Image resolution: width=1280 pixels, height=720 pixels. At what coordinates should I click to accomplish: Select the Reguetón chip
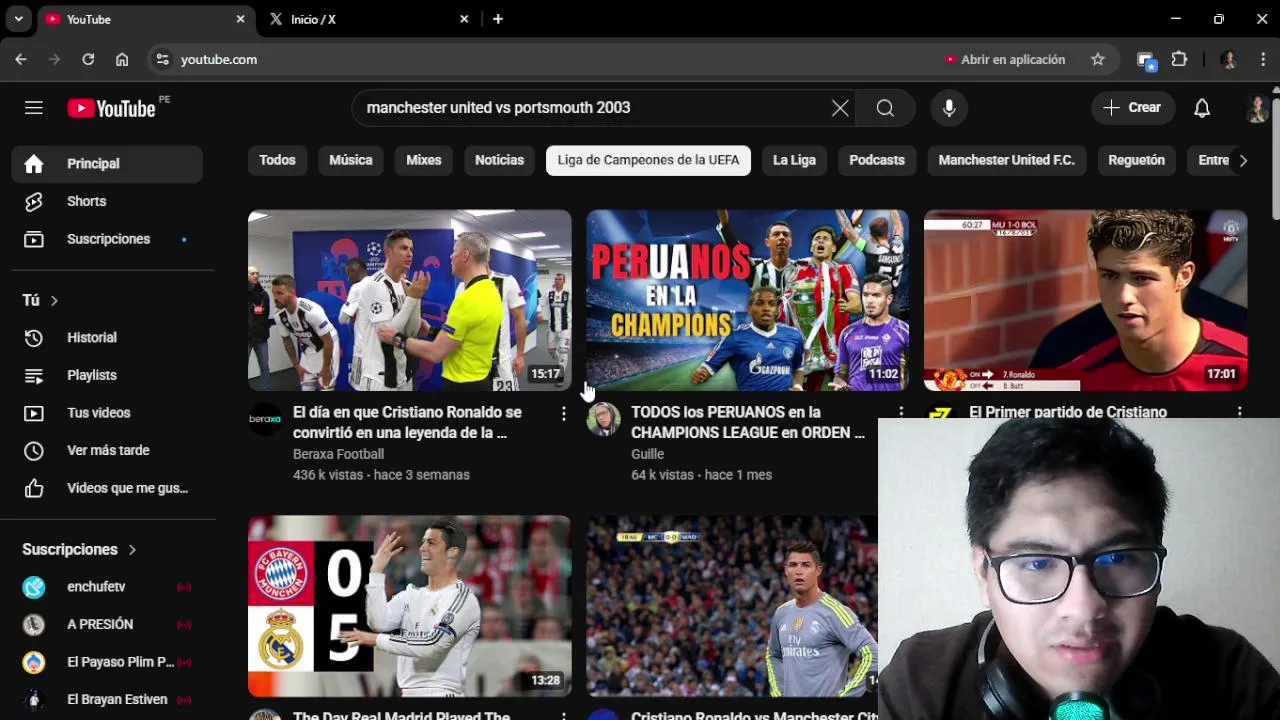pyautogui.click(x=1136, y=160)
